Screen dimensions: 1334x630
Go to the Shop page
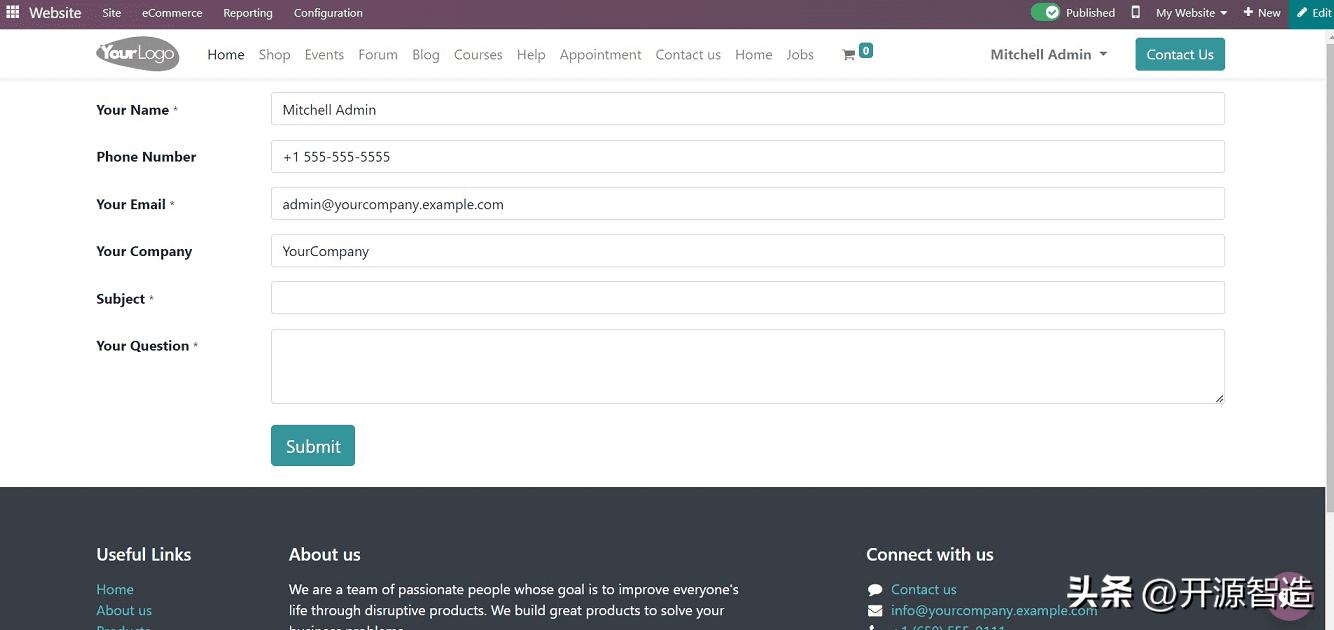click(274, 55)
